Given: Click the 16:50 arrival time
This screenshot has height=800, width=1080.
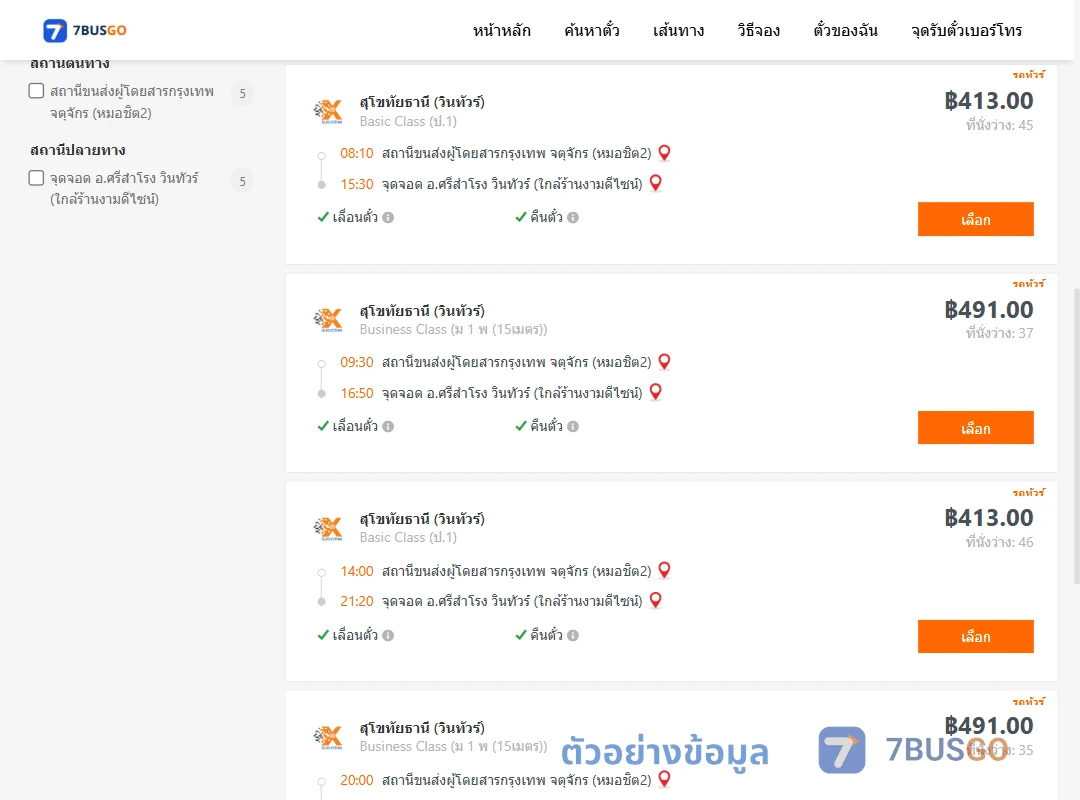Looking at the screenshot, I should pos(357,393).
